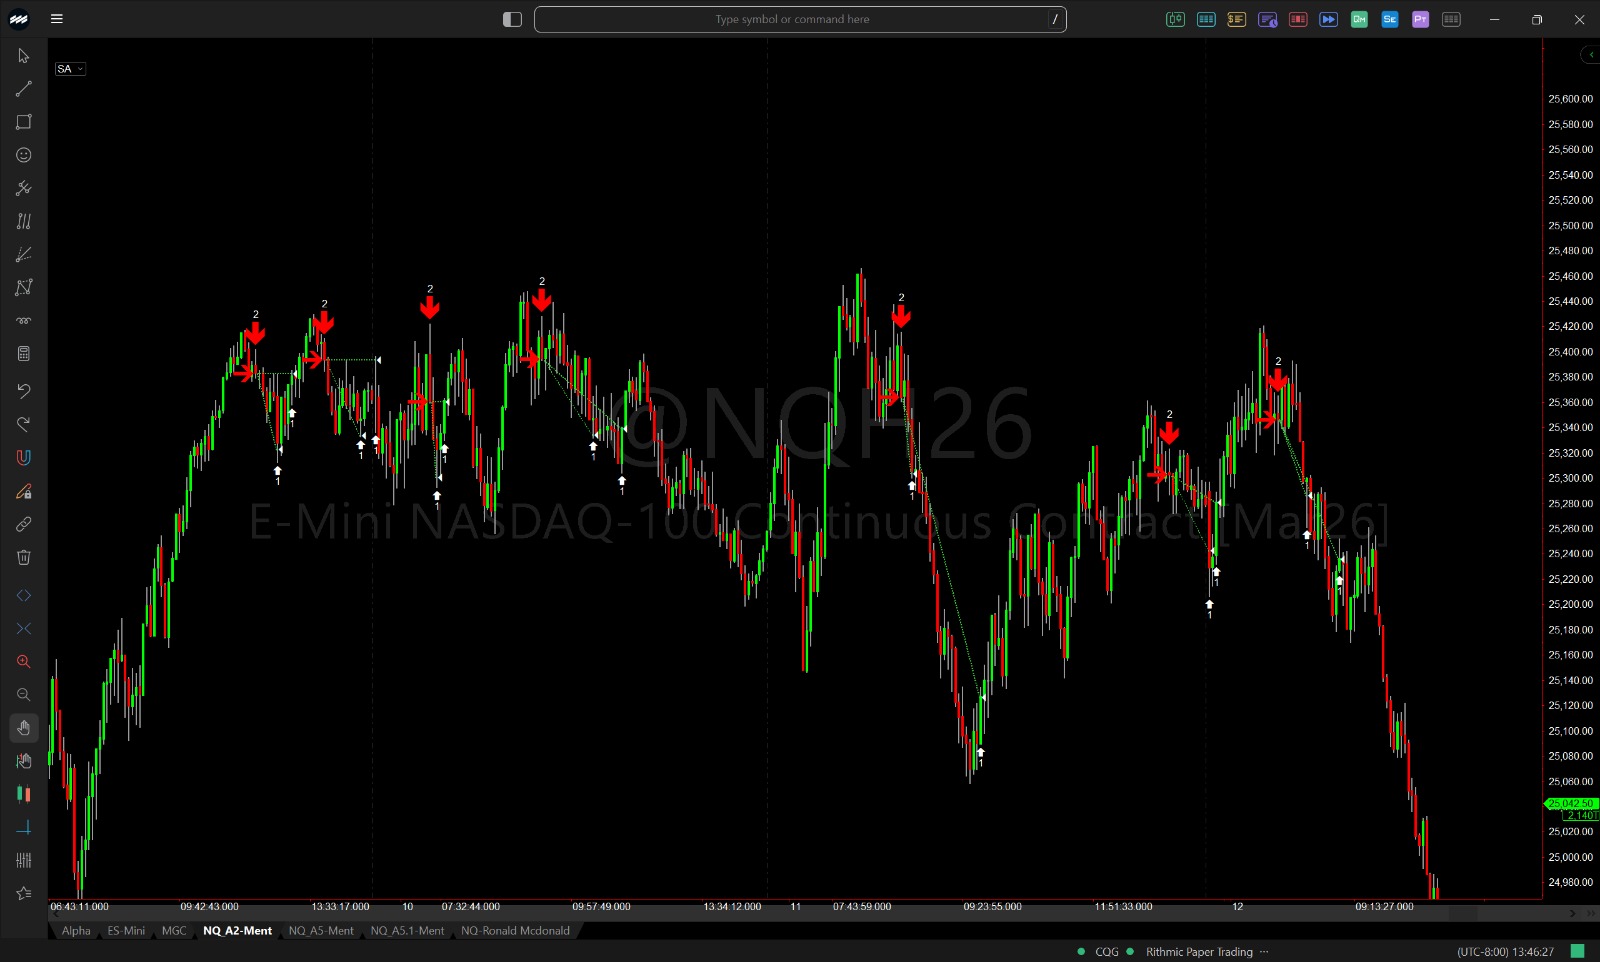Select the trend line drawing tool
This screenshot has height=962, width=1600.
[24, 89]
